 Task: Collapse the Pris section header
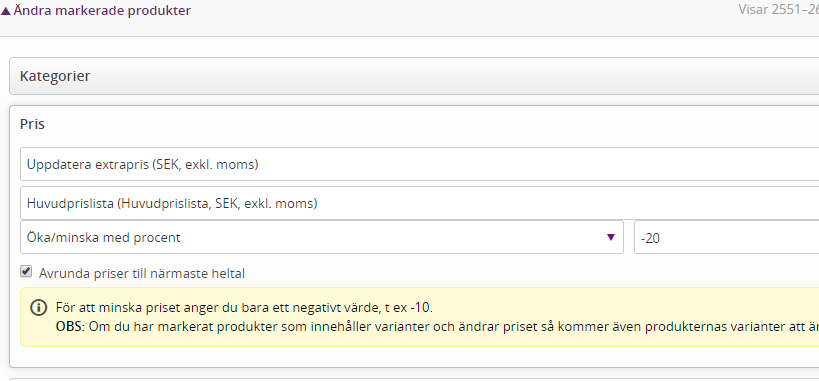coord(32,124)
